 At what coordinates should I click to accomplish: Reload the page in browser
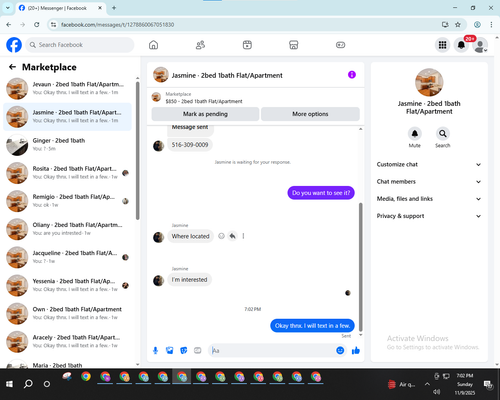(x=37, y=24)
